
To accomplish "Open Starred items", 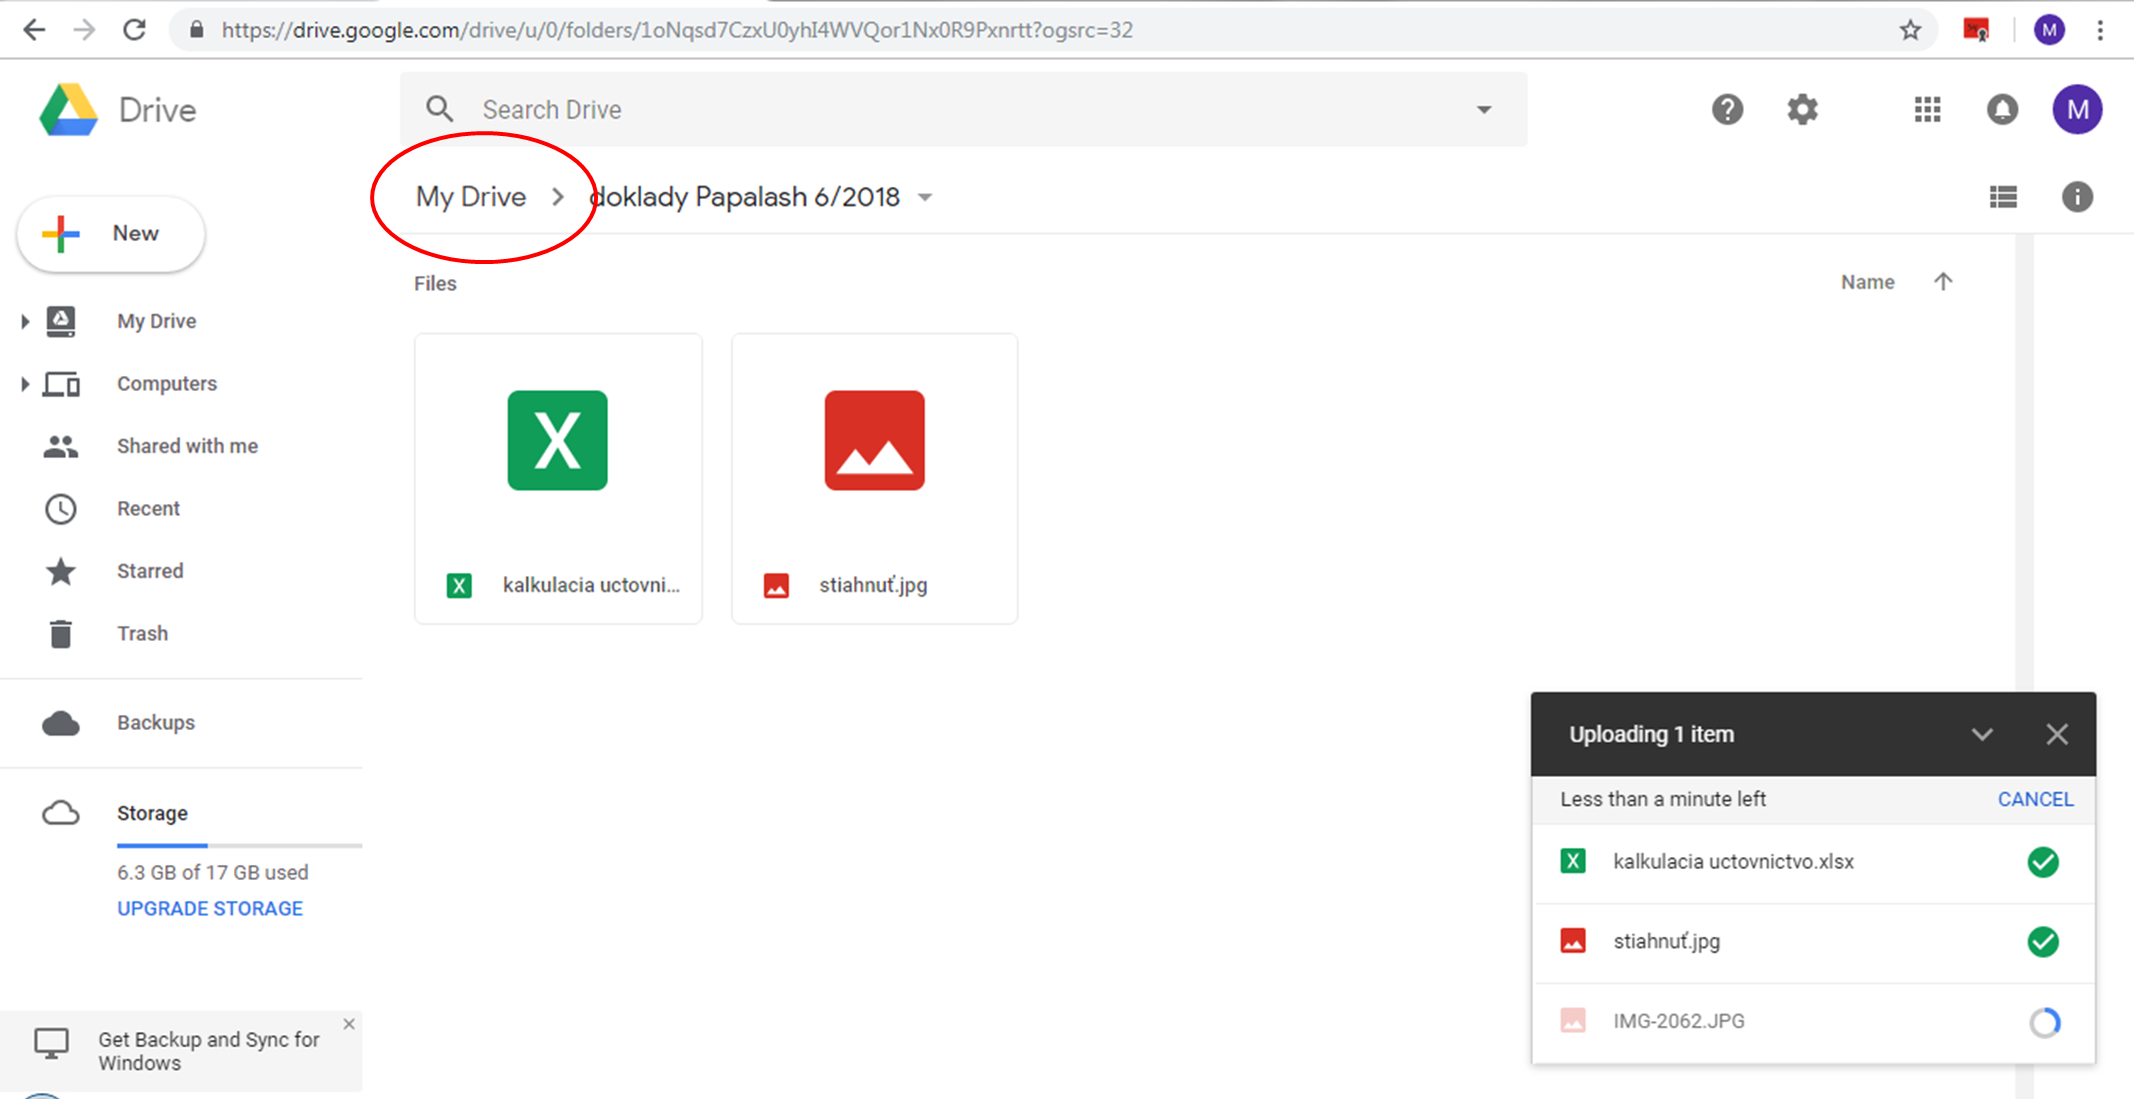I will point(150,571).
